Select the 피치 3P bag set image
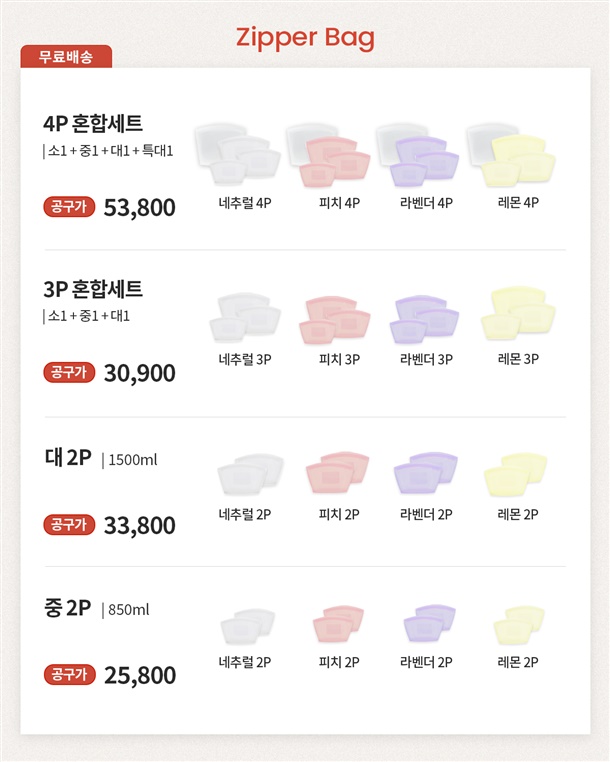The height and width of the screenshot is (762, 610). point(335,320)
